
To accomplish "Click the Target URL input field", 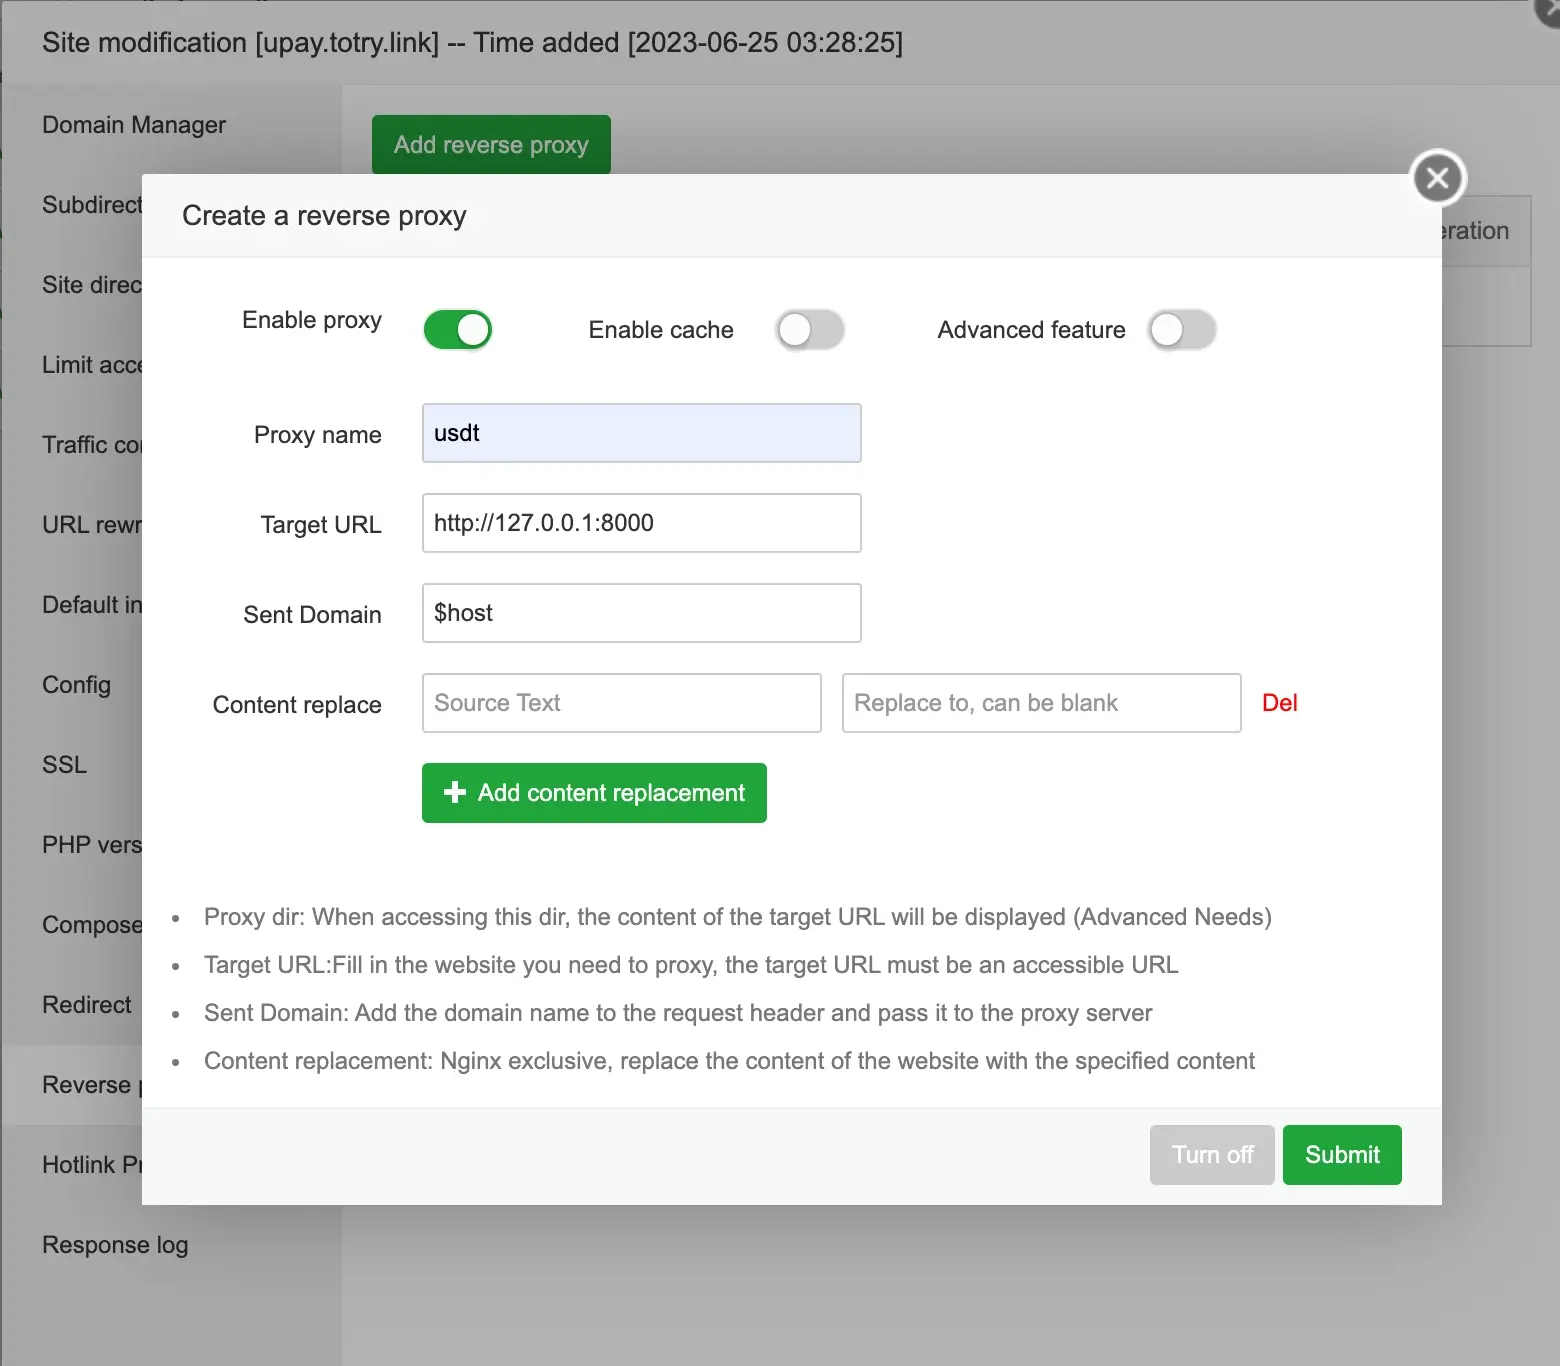I will point(642,523).
